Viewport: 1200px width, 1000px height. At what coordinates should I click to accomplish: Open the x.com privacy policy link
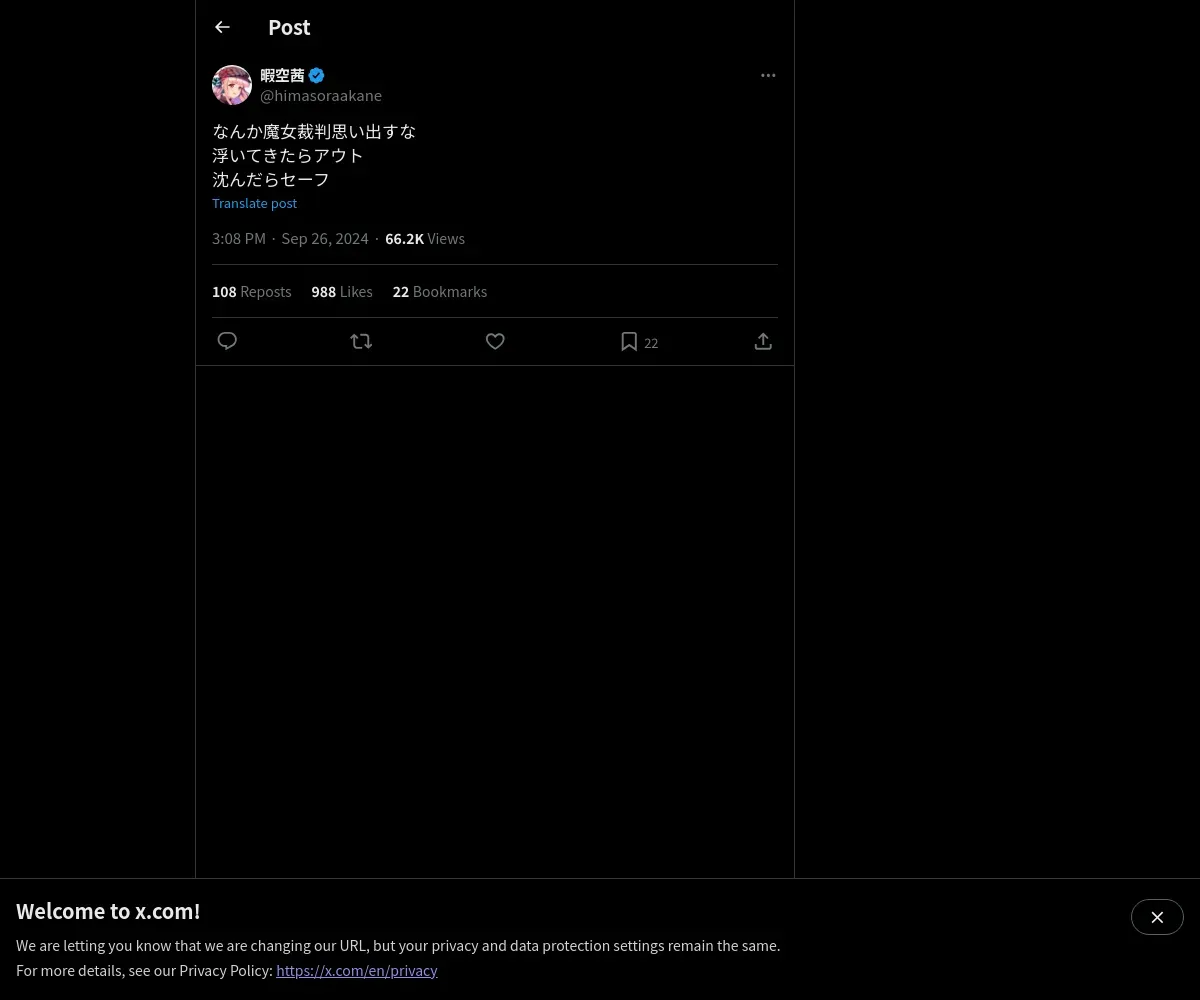357,970
